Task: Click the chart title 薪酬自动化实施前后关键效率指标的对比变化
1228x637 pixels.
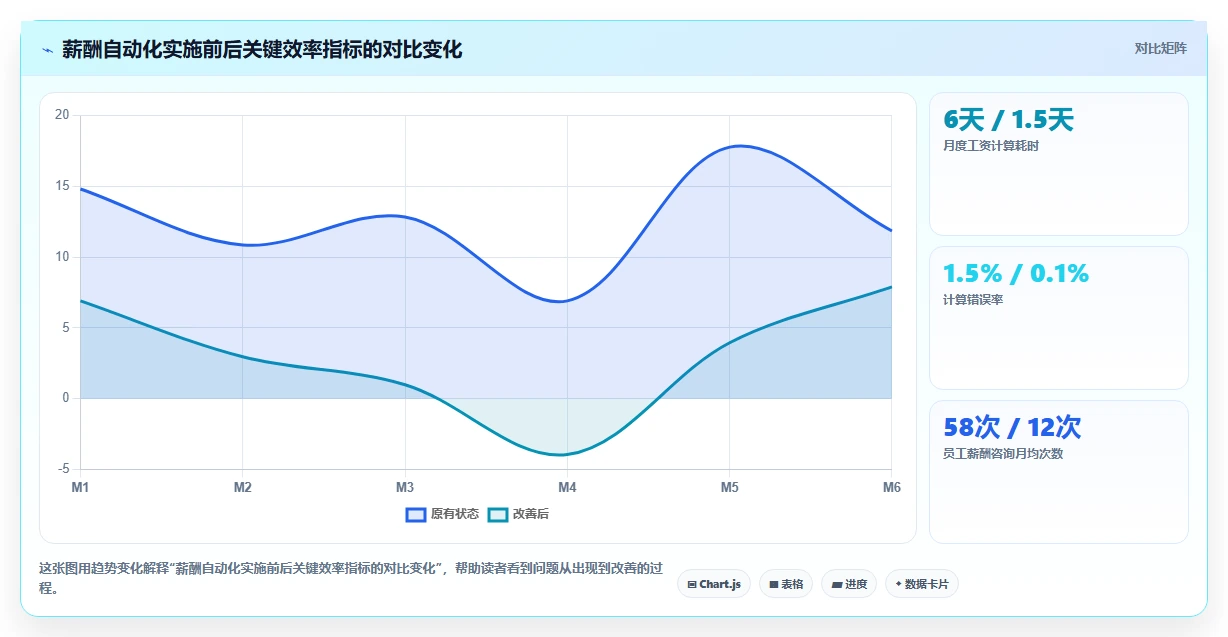Action: click(262, 49)
